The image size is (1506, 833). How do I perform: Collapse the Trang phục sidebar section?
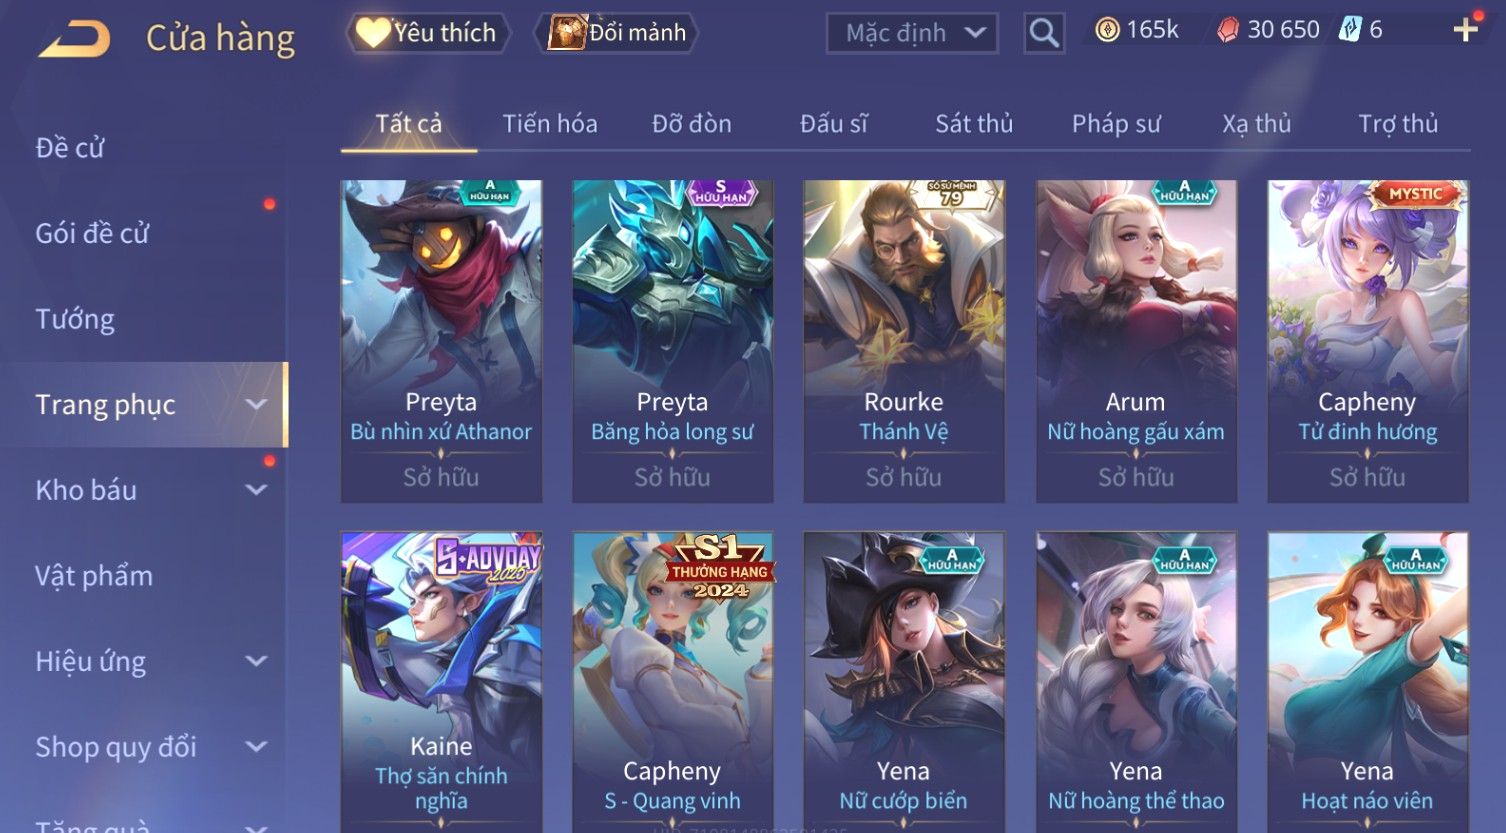pos(256,404)
